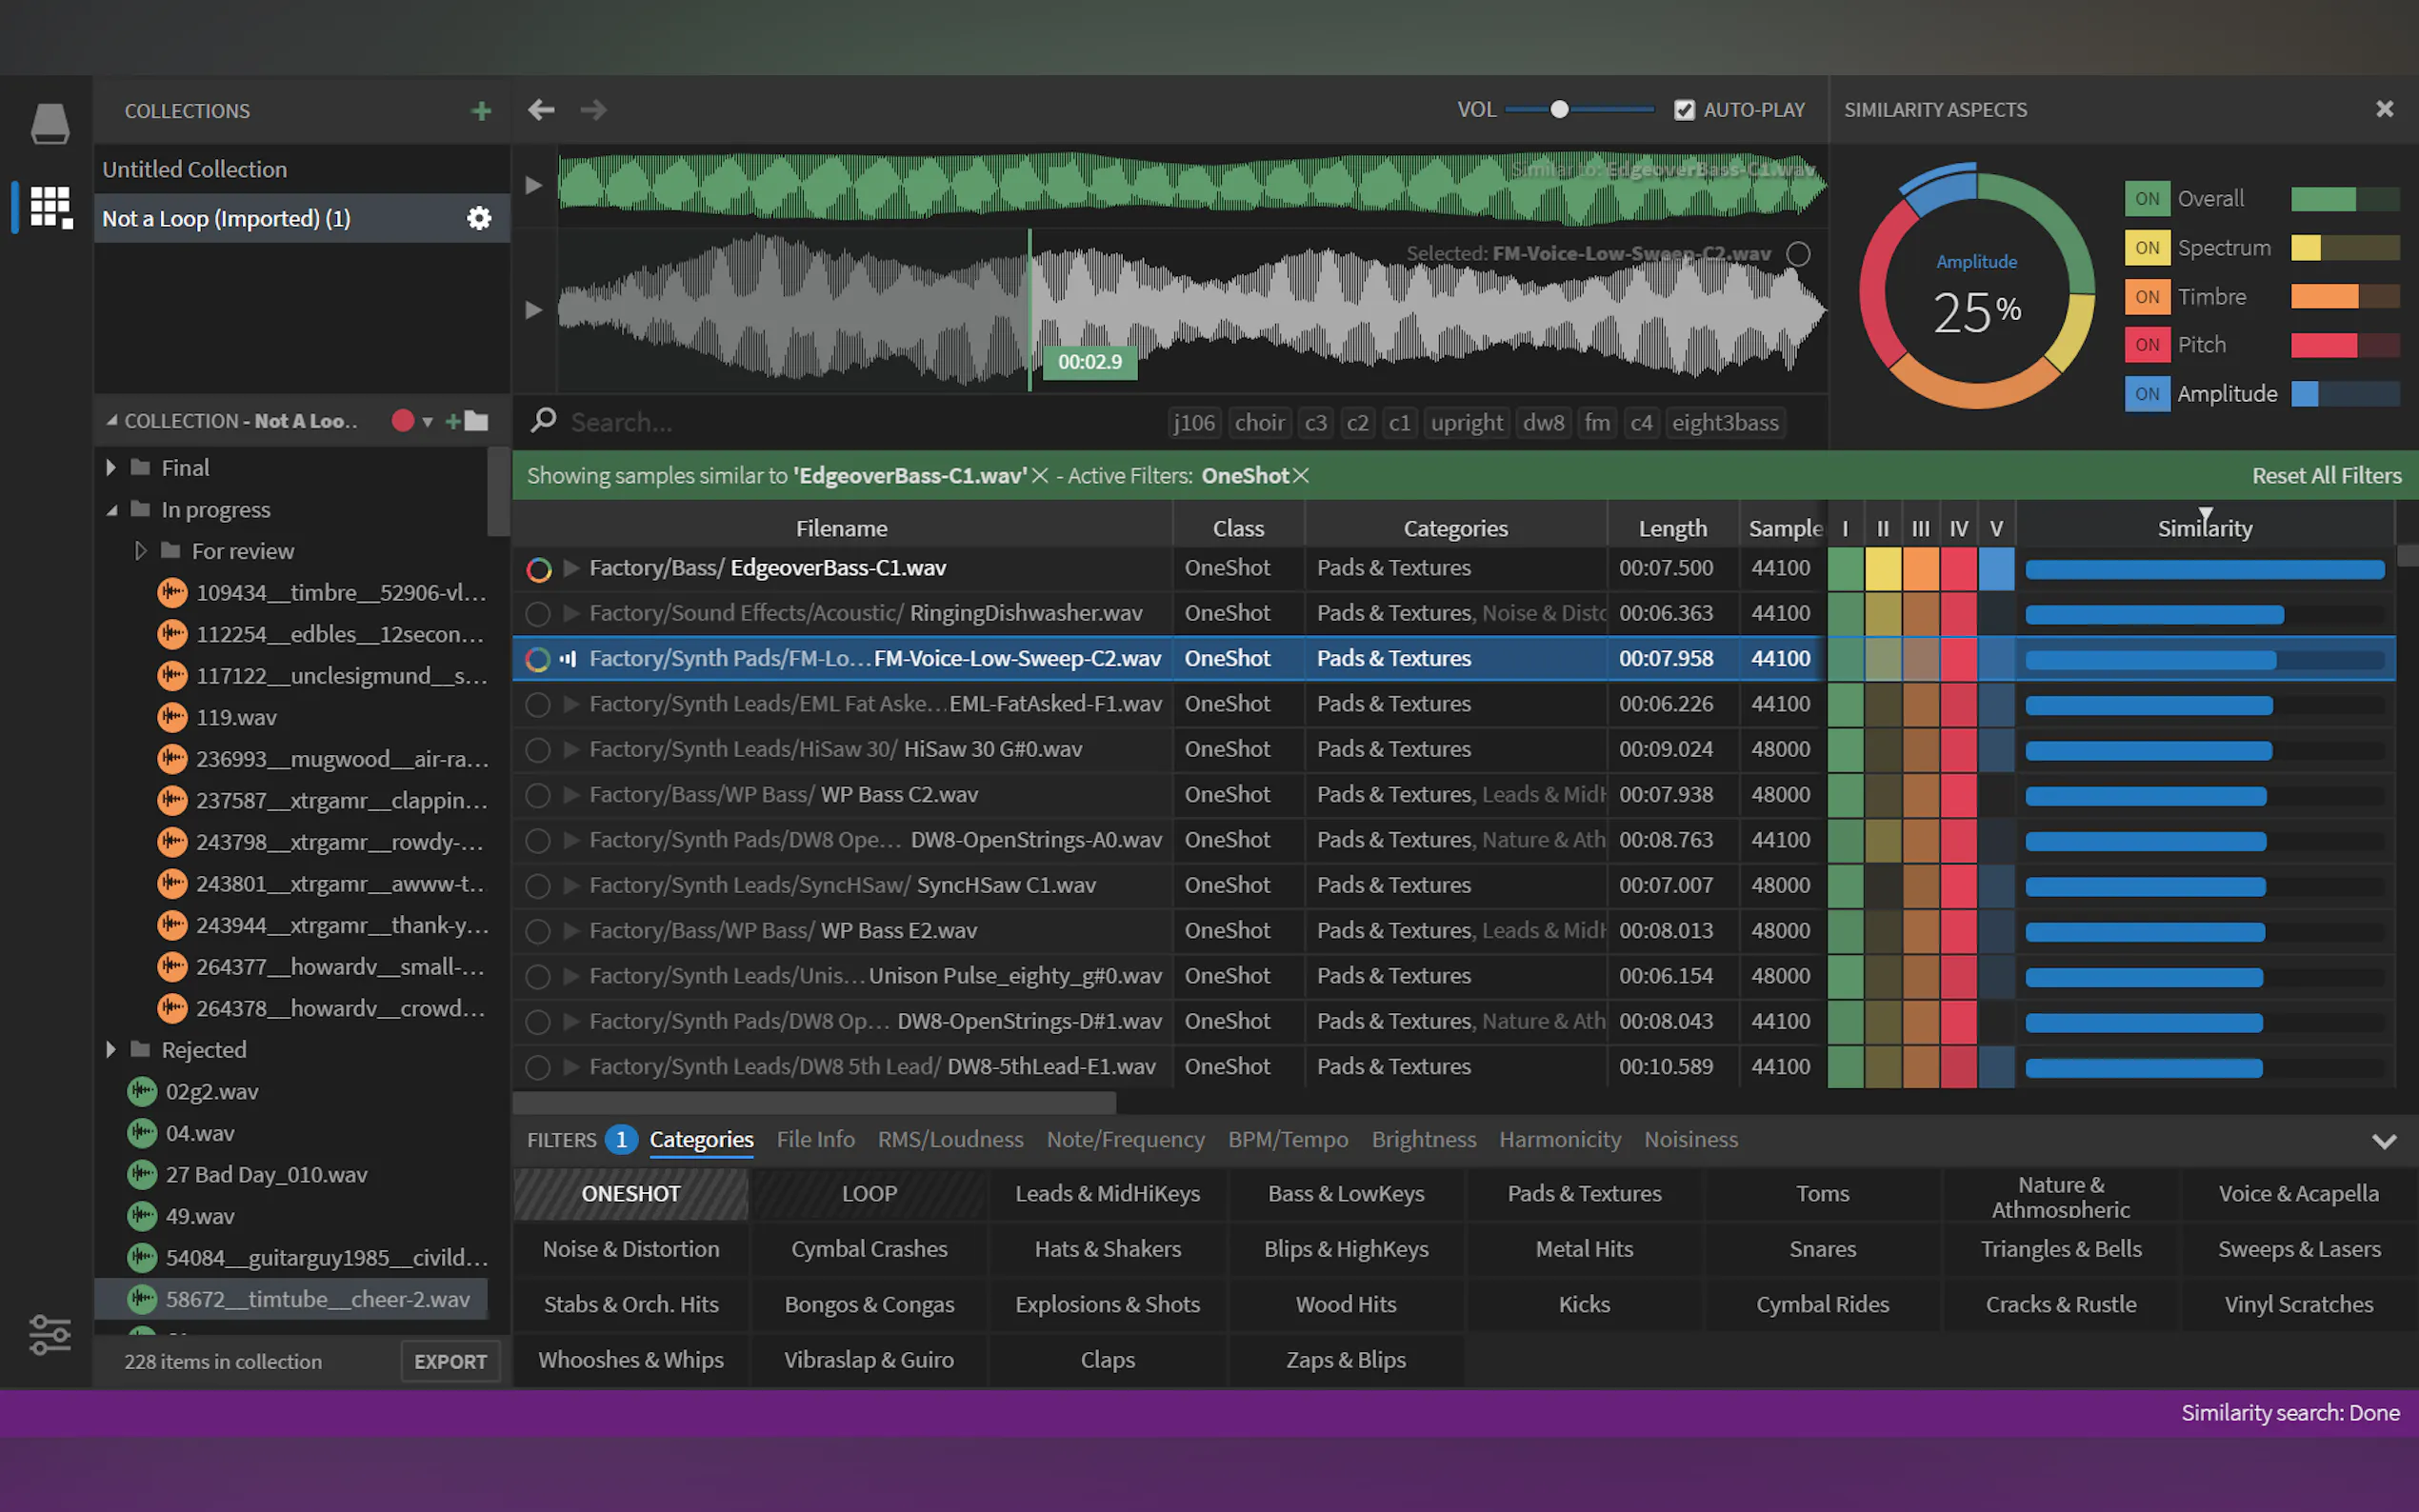This screenshot has height=1512, width=2419.
Task: Click Reset All Filters link
Action: pos(2325,476)
